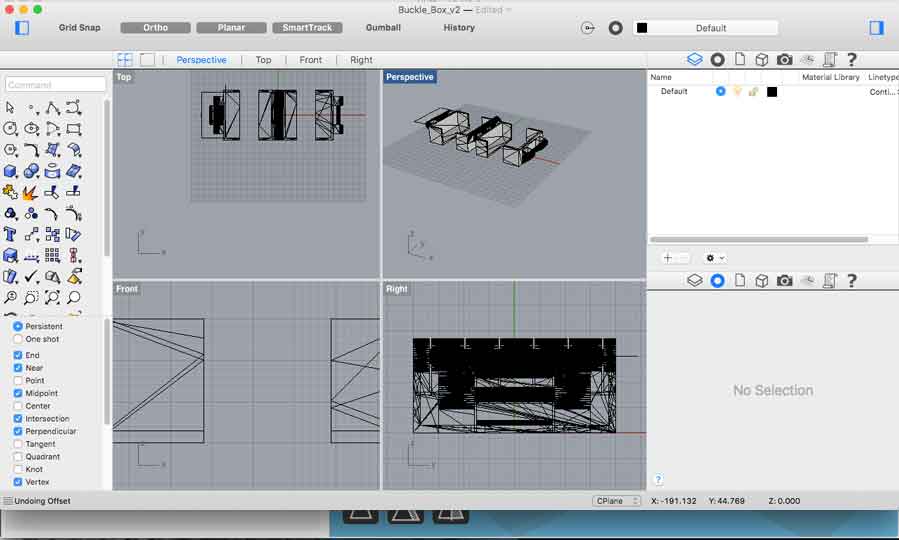This screenshot has height=540, width=899.
Task: Switch to the Front viewport tab
Action: tap(310, 60)
